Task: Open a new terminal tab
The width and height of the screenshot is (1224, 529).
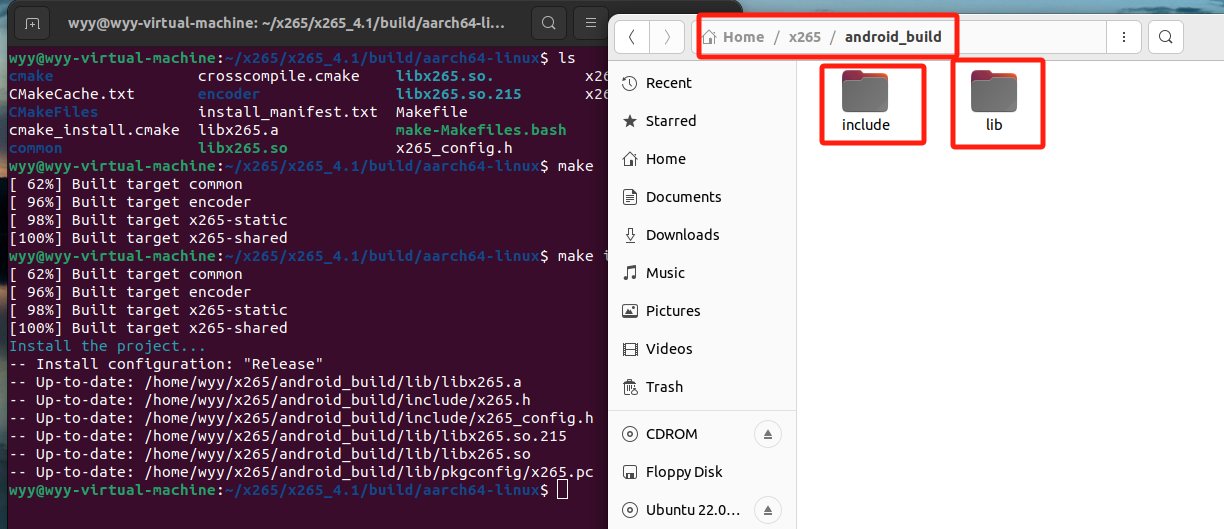Action: (x=33, y=23)
